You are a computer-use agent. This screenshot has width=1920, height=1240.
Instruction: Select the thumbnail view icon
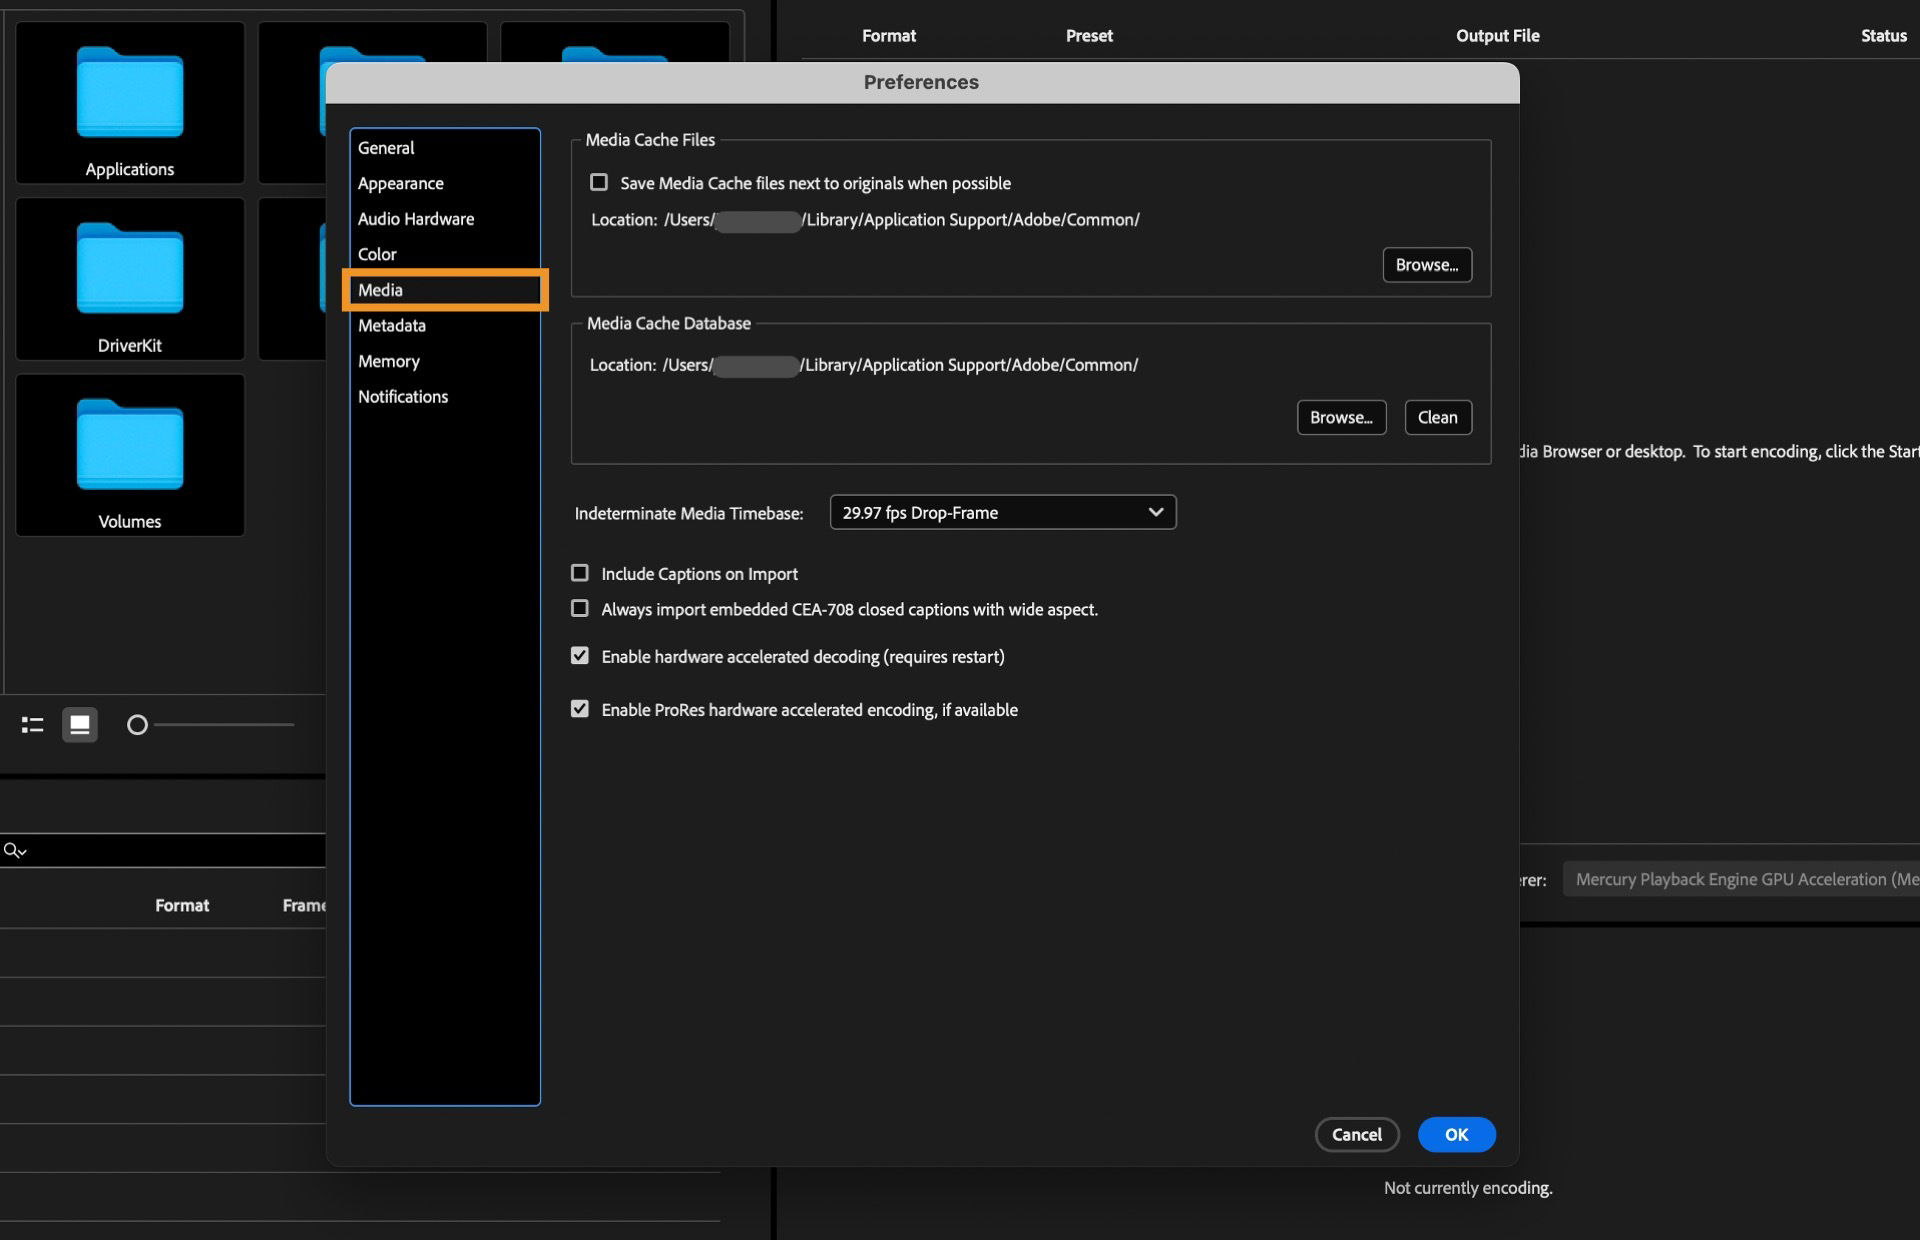tap(80, 725)
